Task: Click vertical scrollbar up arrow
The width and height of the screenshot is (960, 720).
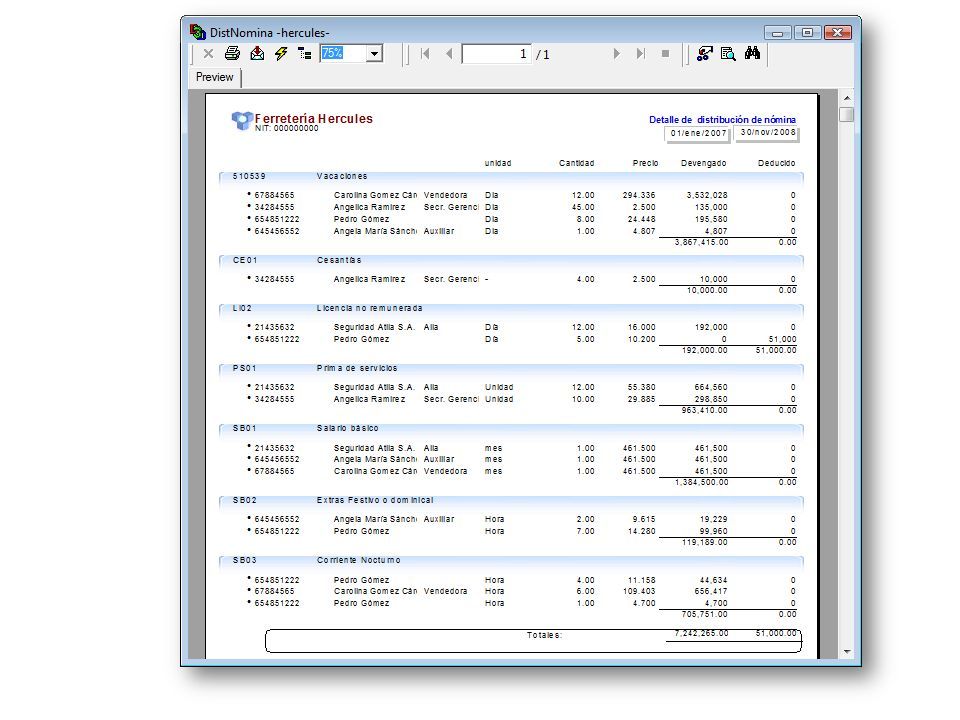Action: pos(847,98)
